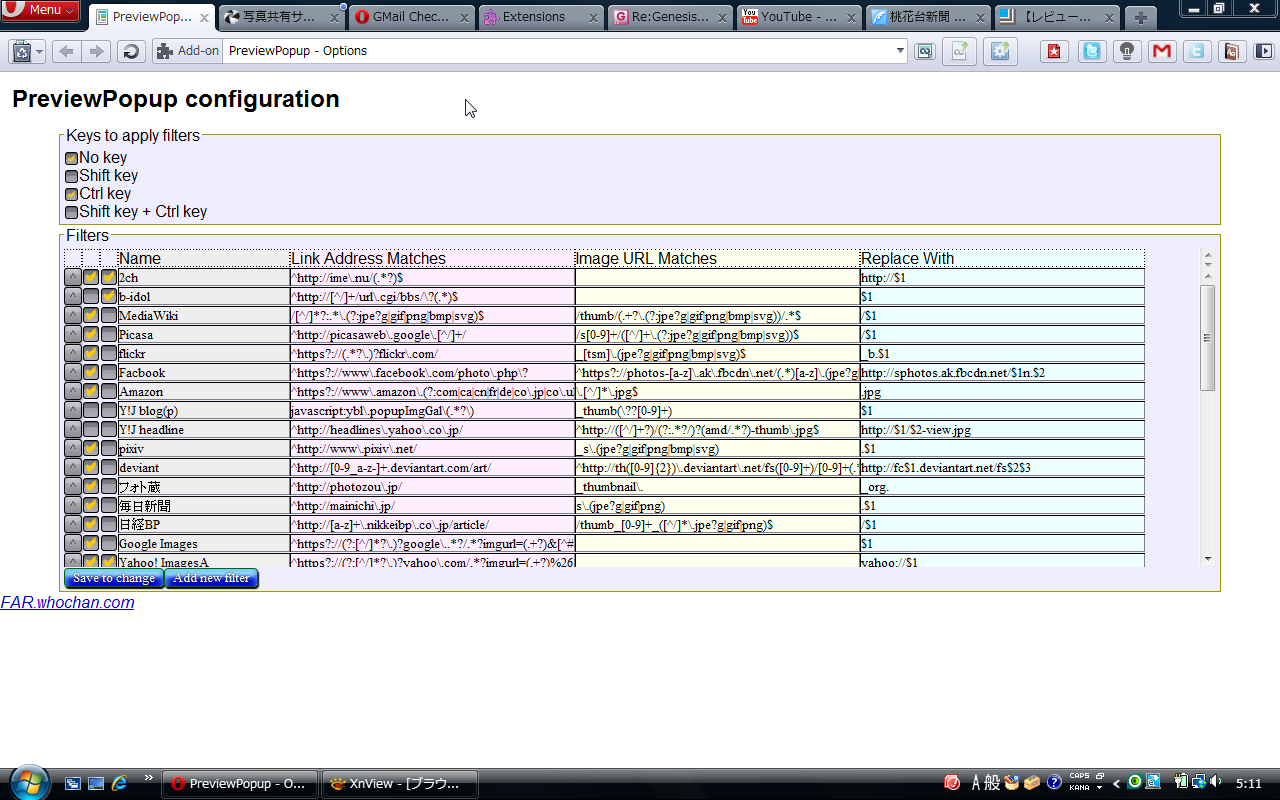Switch to the Extensions tab

(541, 17)
